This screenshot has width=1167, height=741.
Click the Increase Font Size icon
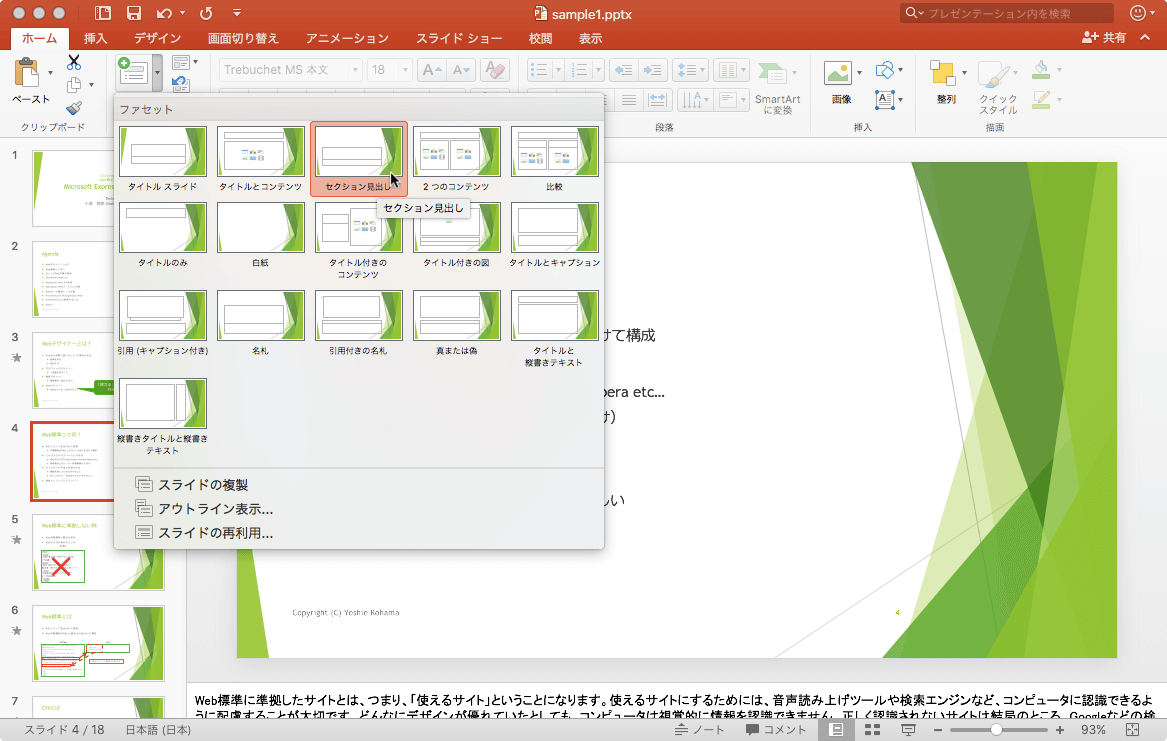coord(432,70)
